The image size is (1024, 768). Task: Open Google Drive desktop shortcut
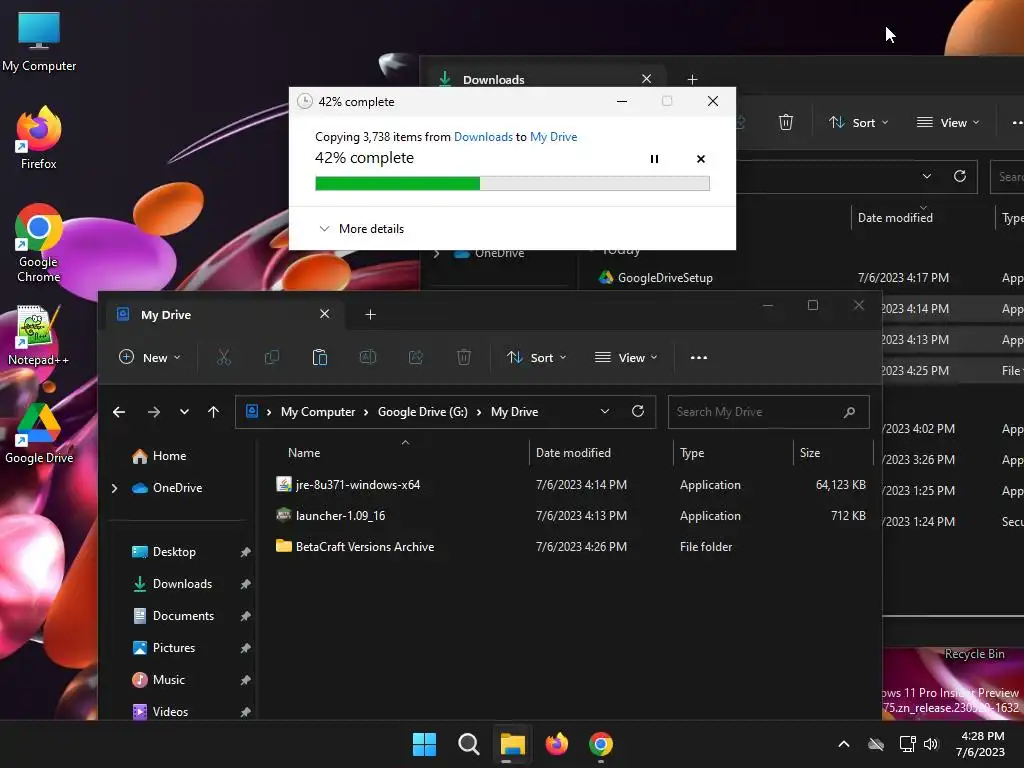tap(39, 434)
